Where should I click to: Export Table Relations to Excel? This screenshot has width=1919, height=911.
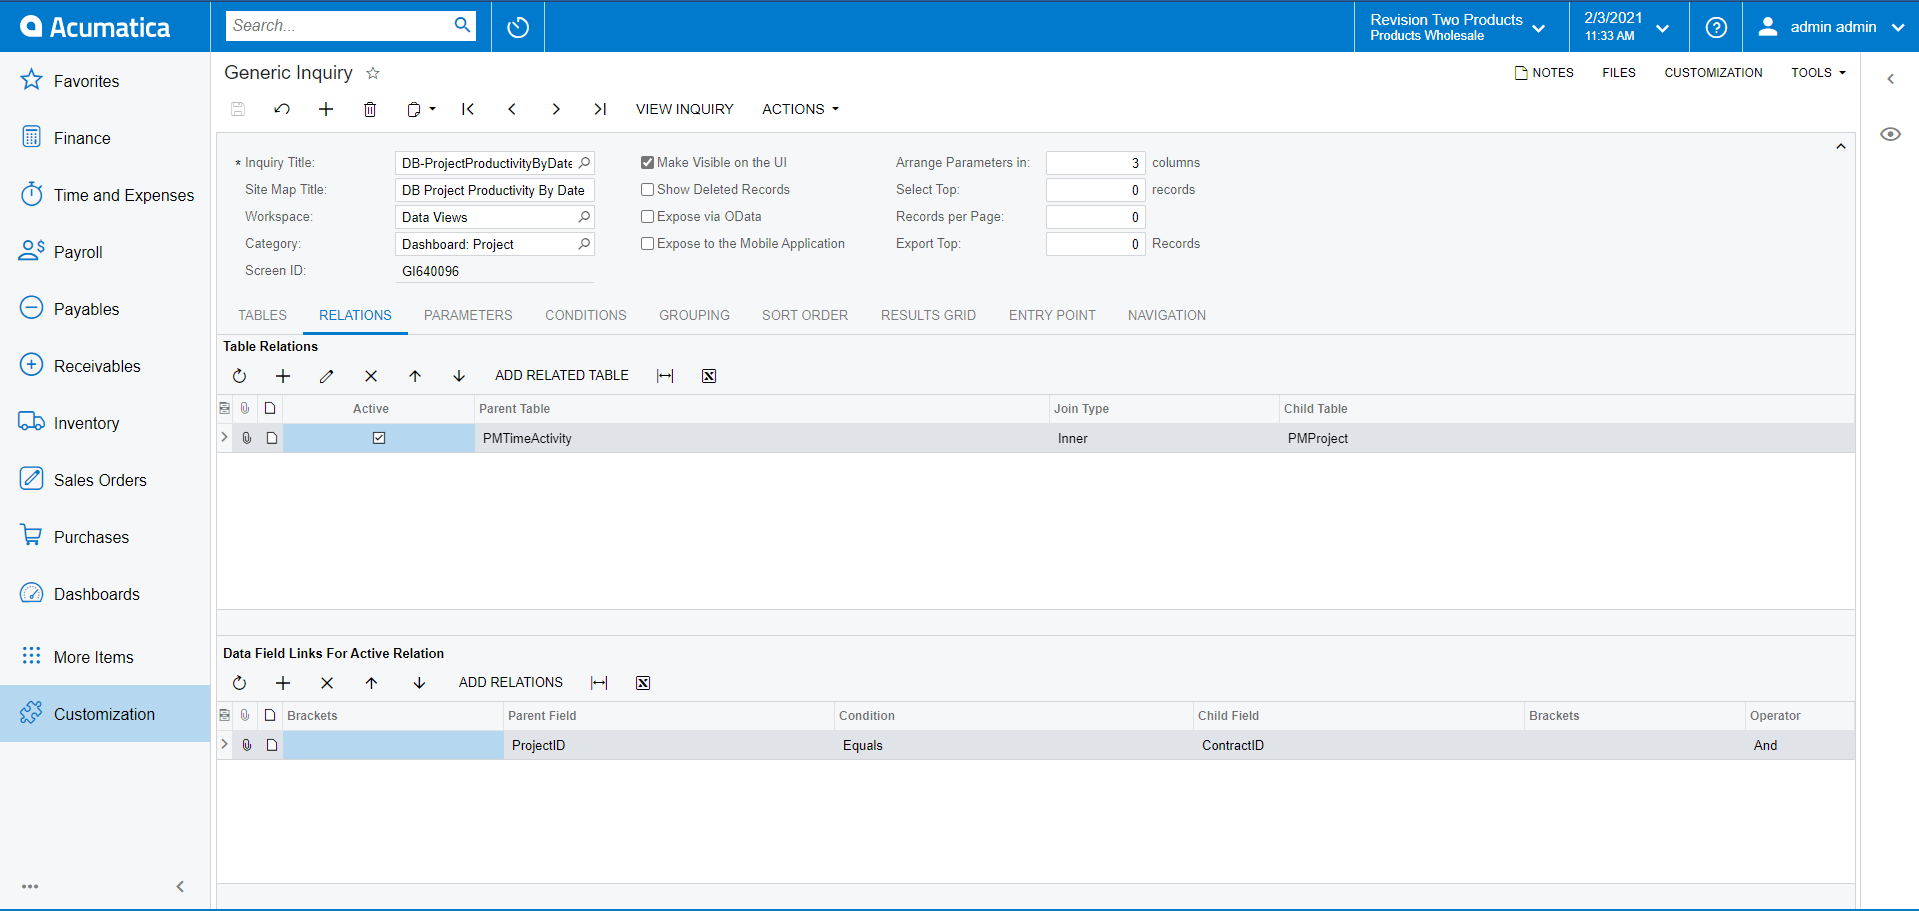(x=709, y=376)
